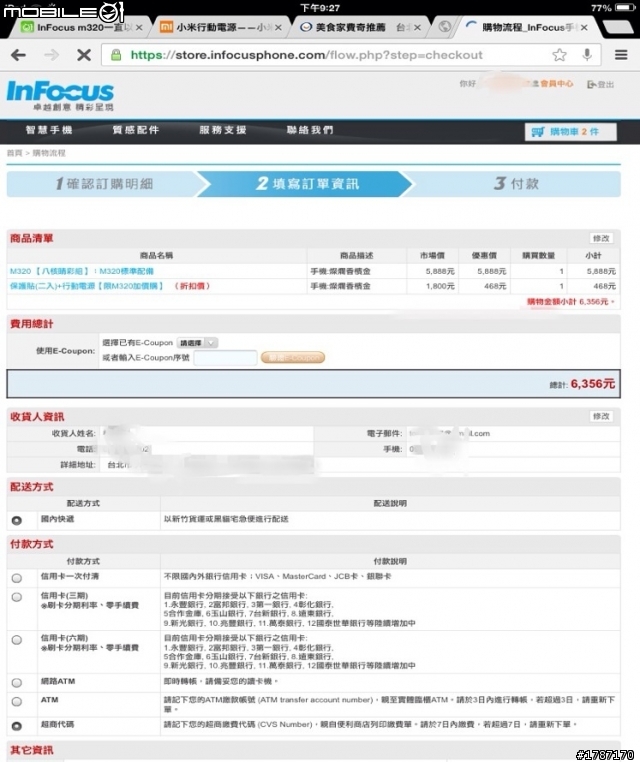Open 聯絡我們 navigation menu
This screenshot has height=763, width=640.
pos(310,130)
